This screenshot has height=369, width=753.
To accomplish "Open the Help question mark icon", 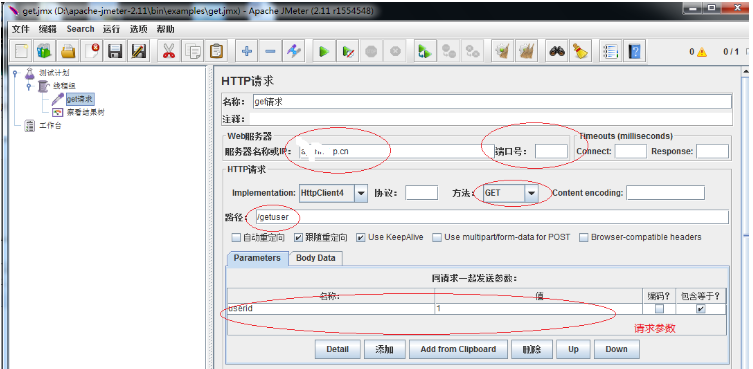I will coord(635,51).
